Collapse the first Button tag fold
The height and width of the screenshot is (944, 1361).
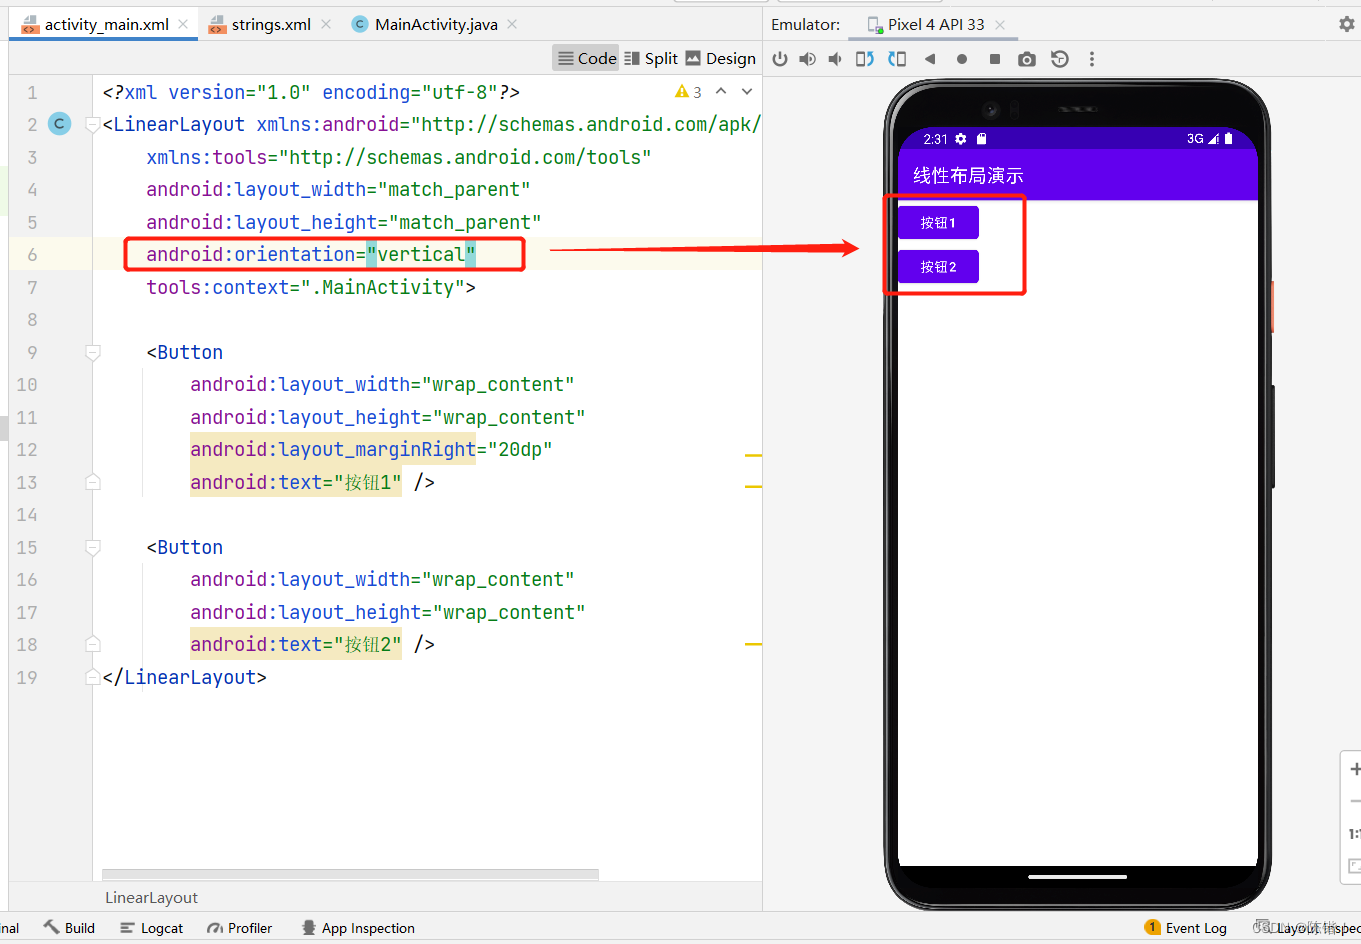click(93, 352)
